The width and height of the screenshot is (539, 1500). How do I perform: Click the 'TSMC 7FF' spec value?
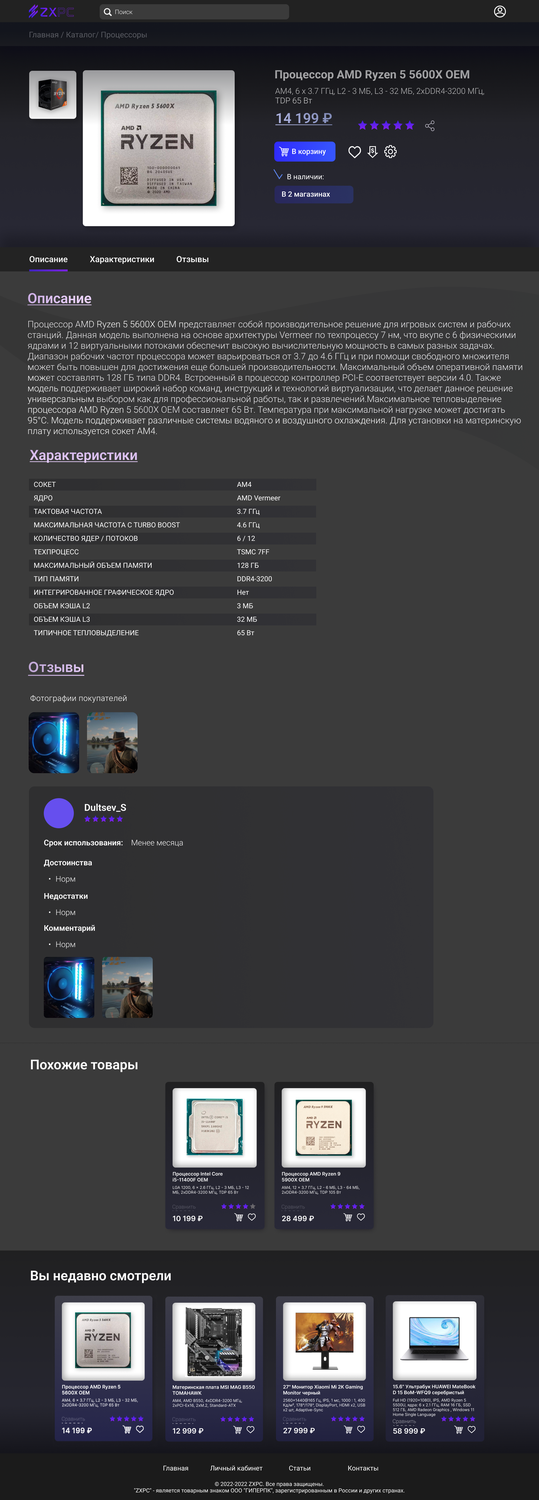[x=253, y=552]
